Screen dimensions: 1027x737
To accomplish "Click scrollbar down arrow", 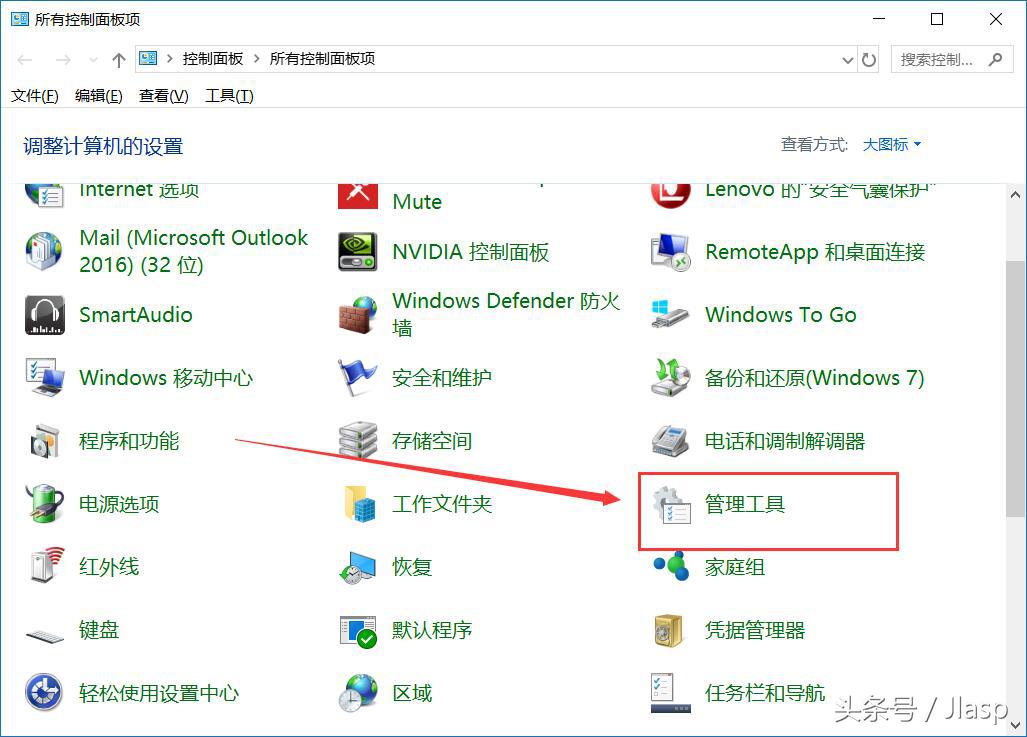I will (1015, 725).
